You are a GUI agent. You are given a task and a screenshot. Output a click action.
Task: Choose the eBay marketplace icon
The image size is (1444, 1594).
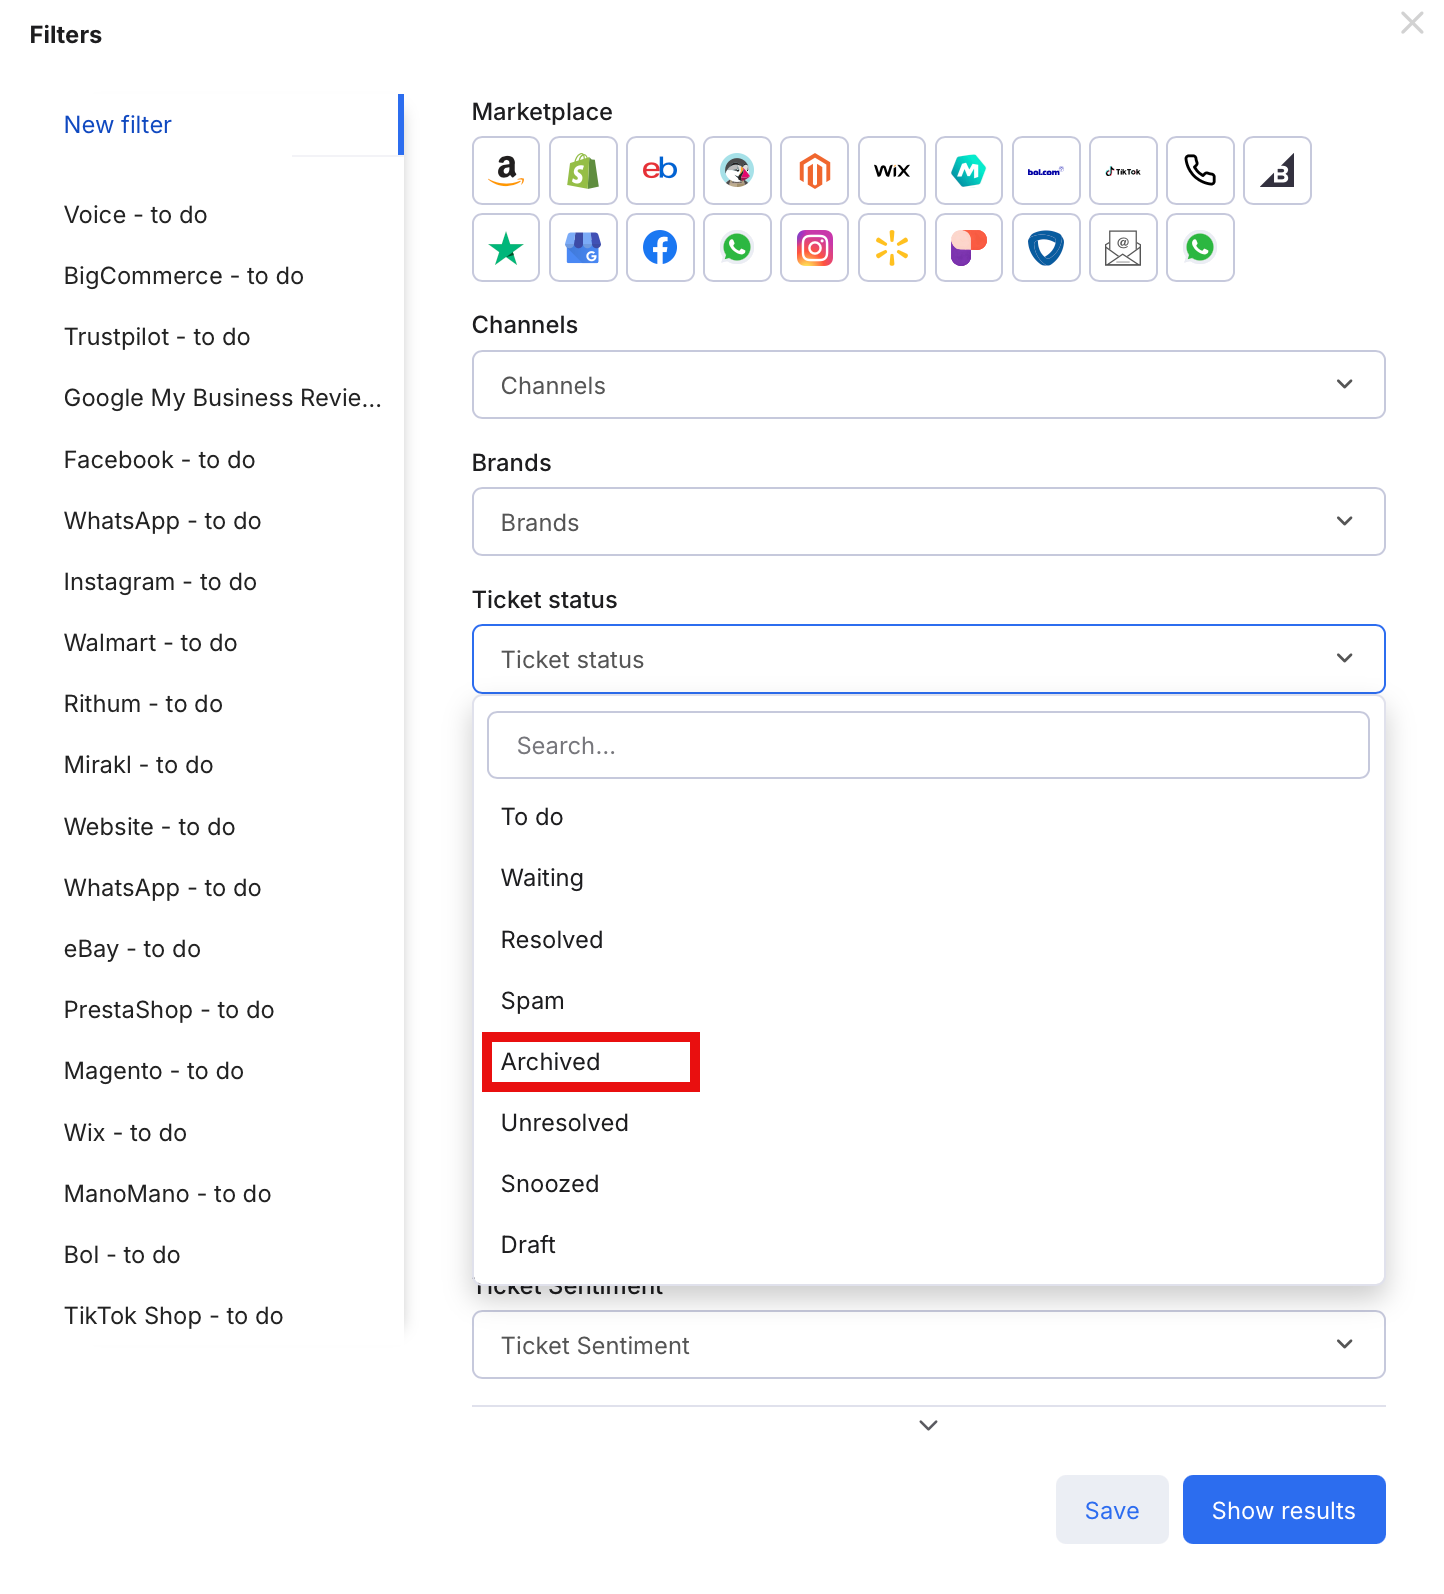660,171
